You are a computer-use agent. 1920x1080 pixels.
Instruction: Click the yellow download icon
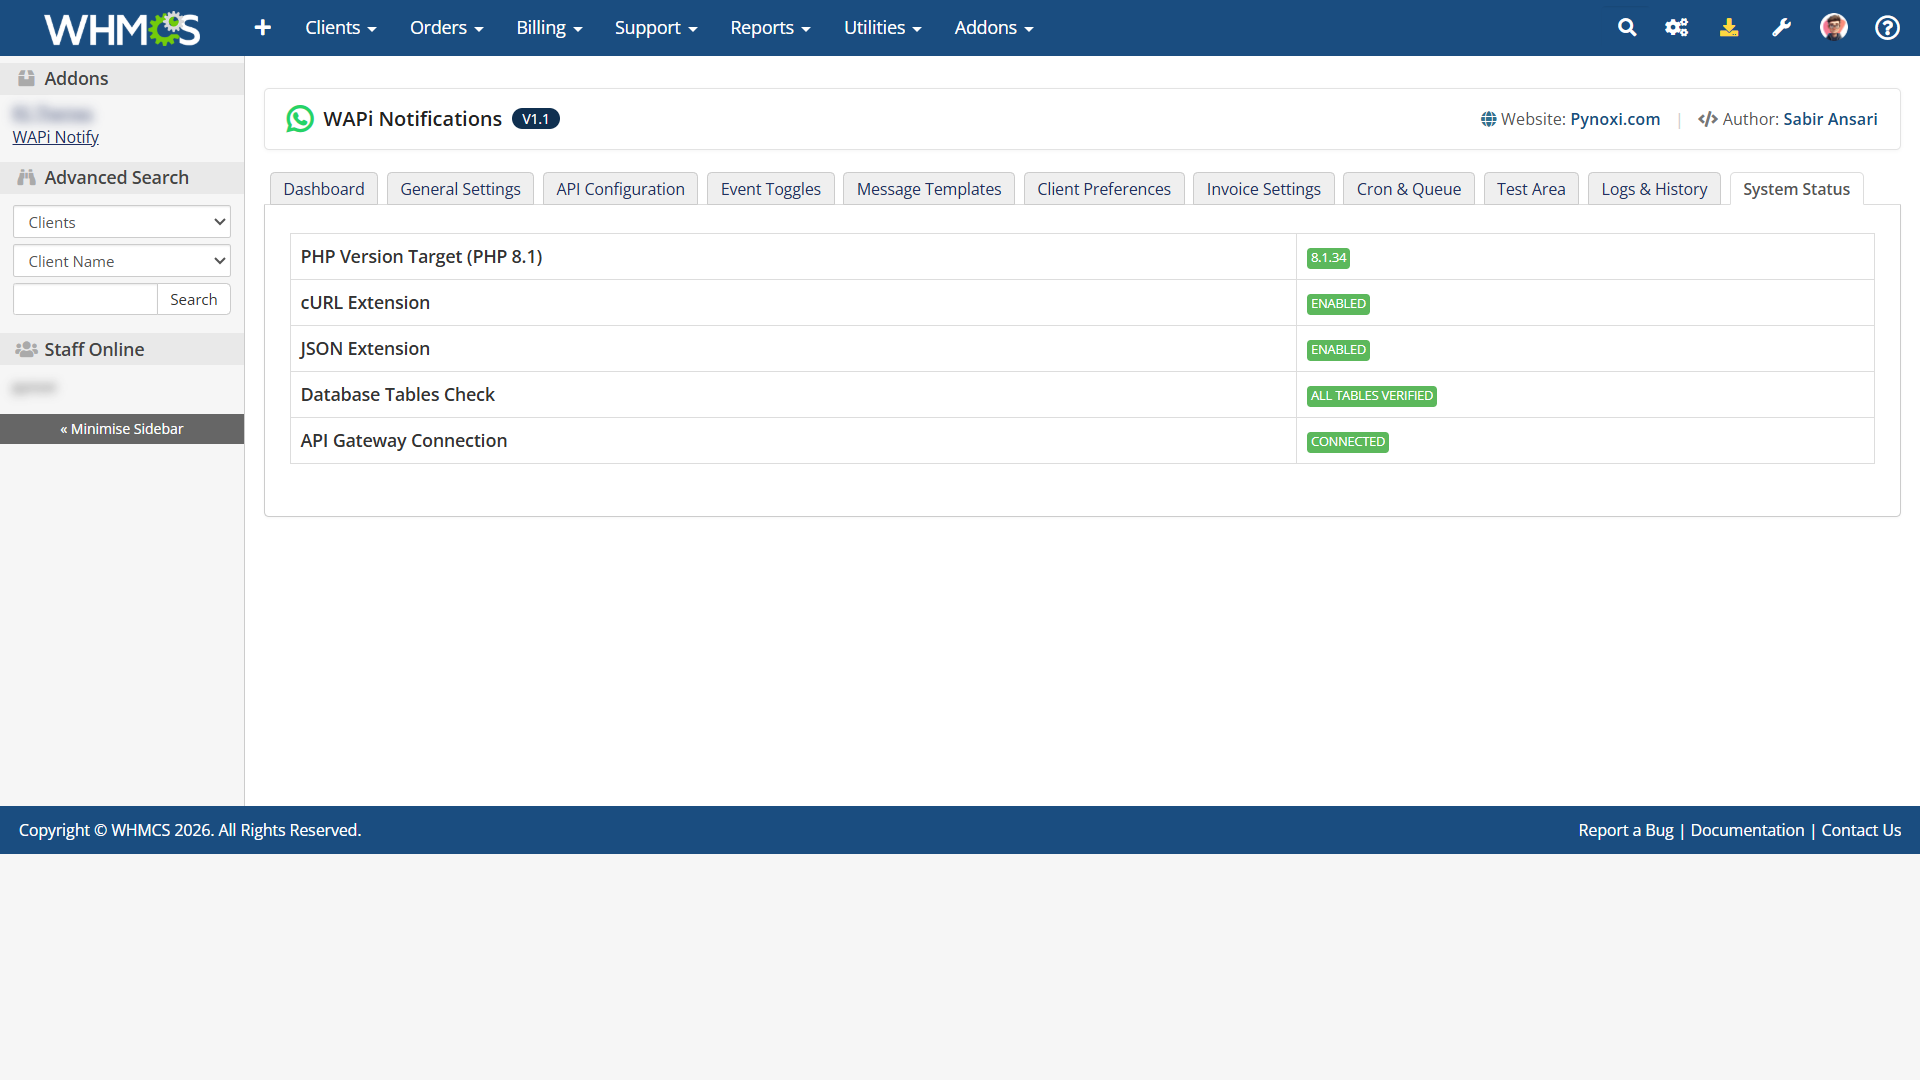[x=1729, y=28]
